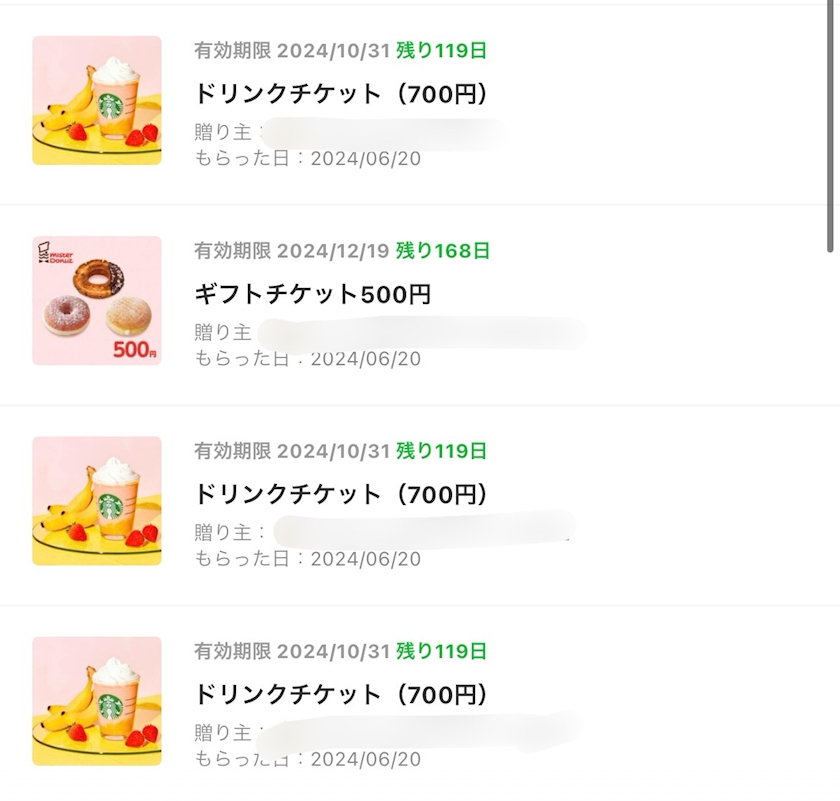
Task: Tap the Mister Donut ticket thumbnail
Action: pos(97,300)
